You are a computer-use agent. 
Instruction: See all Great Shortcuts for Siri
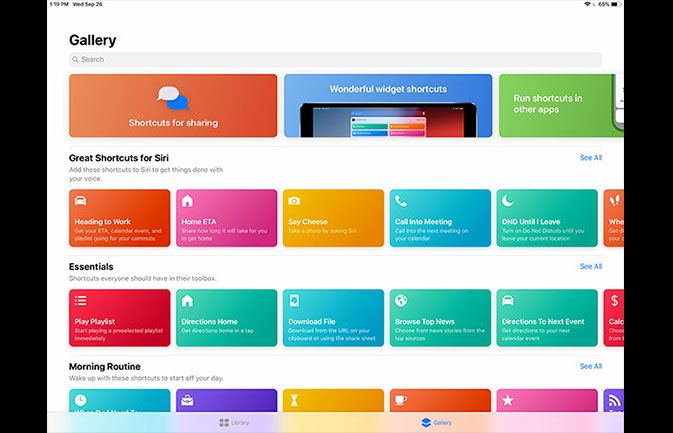pos(590,158)
